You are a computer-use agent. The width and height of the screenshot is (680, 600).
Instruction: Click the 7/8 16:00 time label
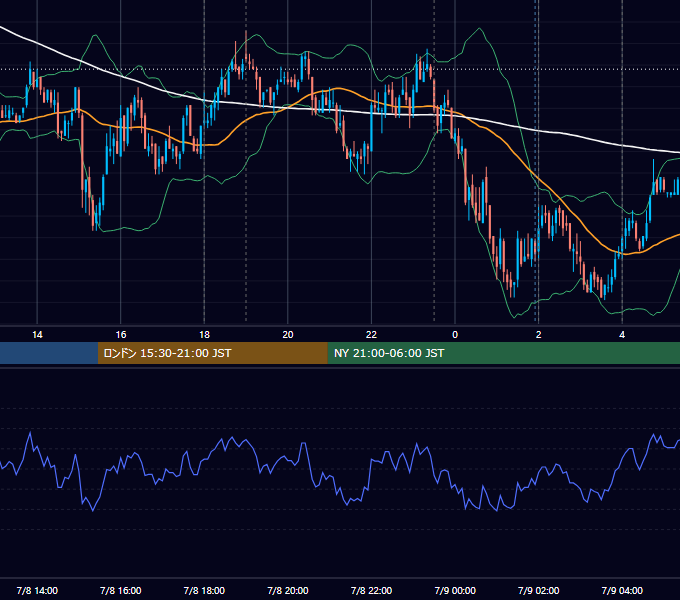tap(121, 590)
